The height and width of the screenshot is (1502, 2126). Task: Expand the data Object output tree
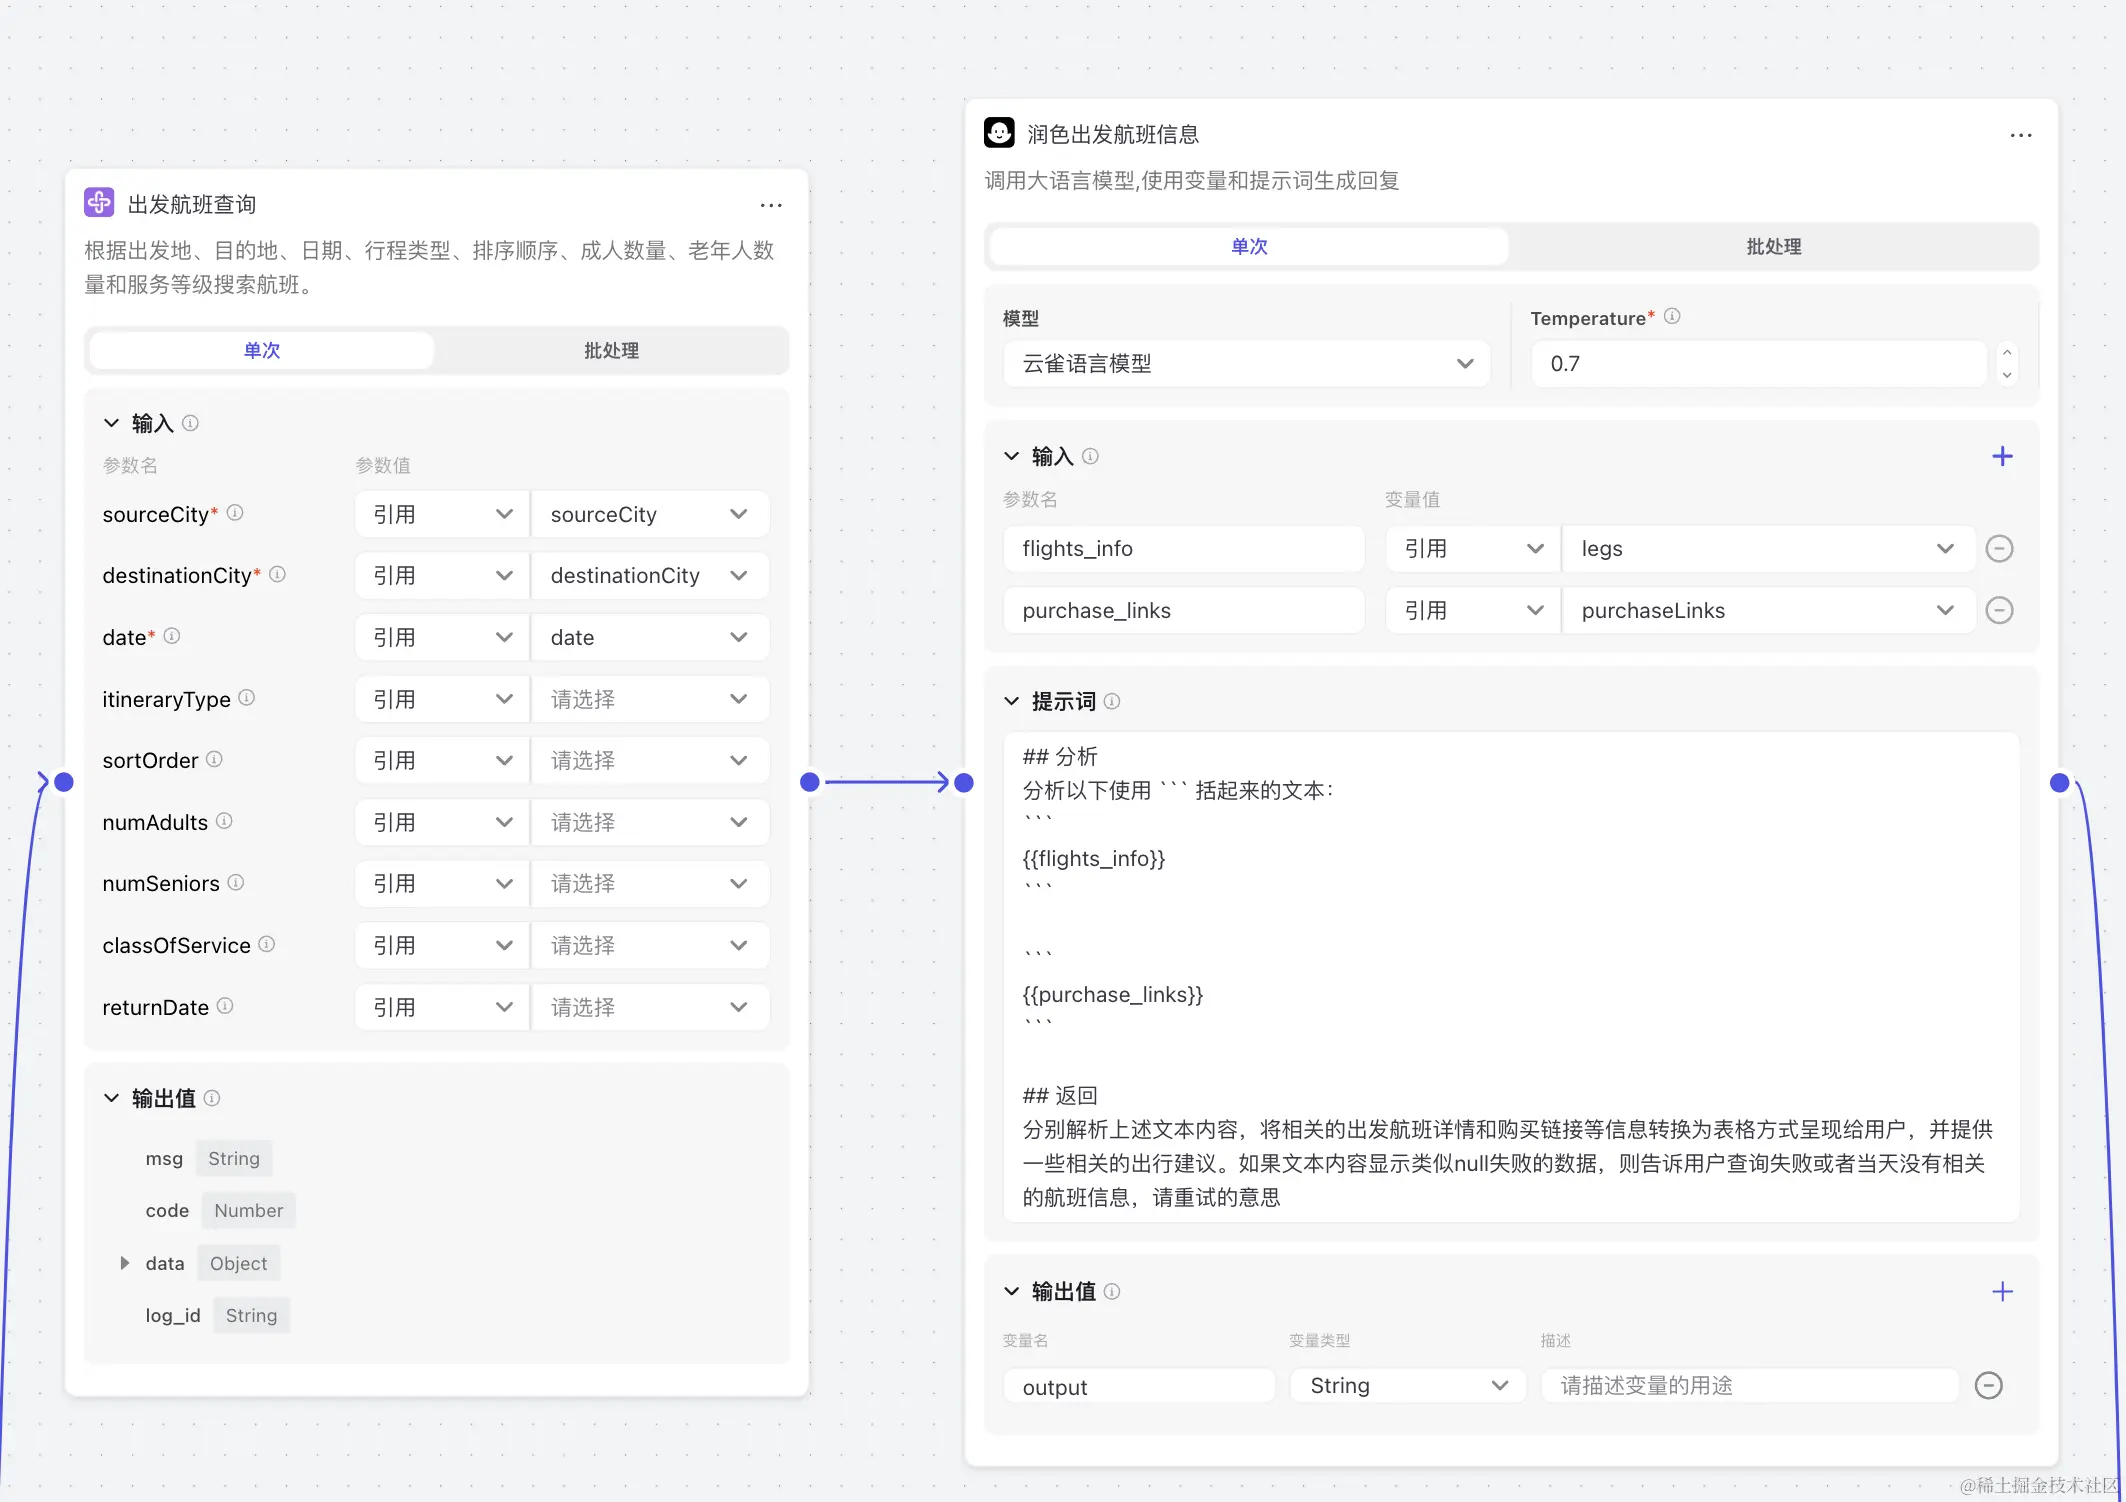(x=125, y=1264)
